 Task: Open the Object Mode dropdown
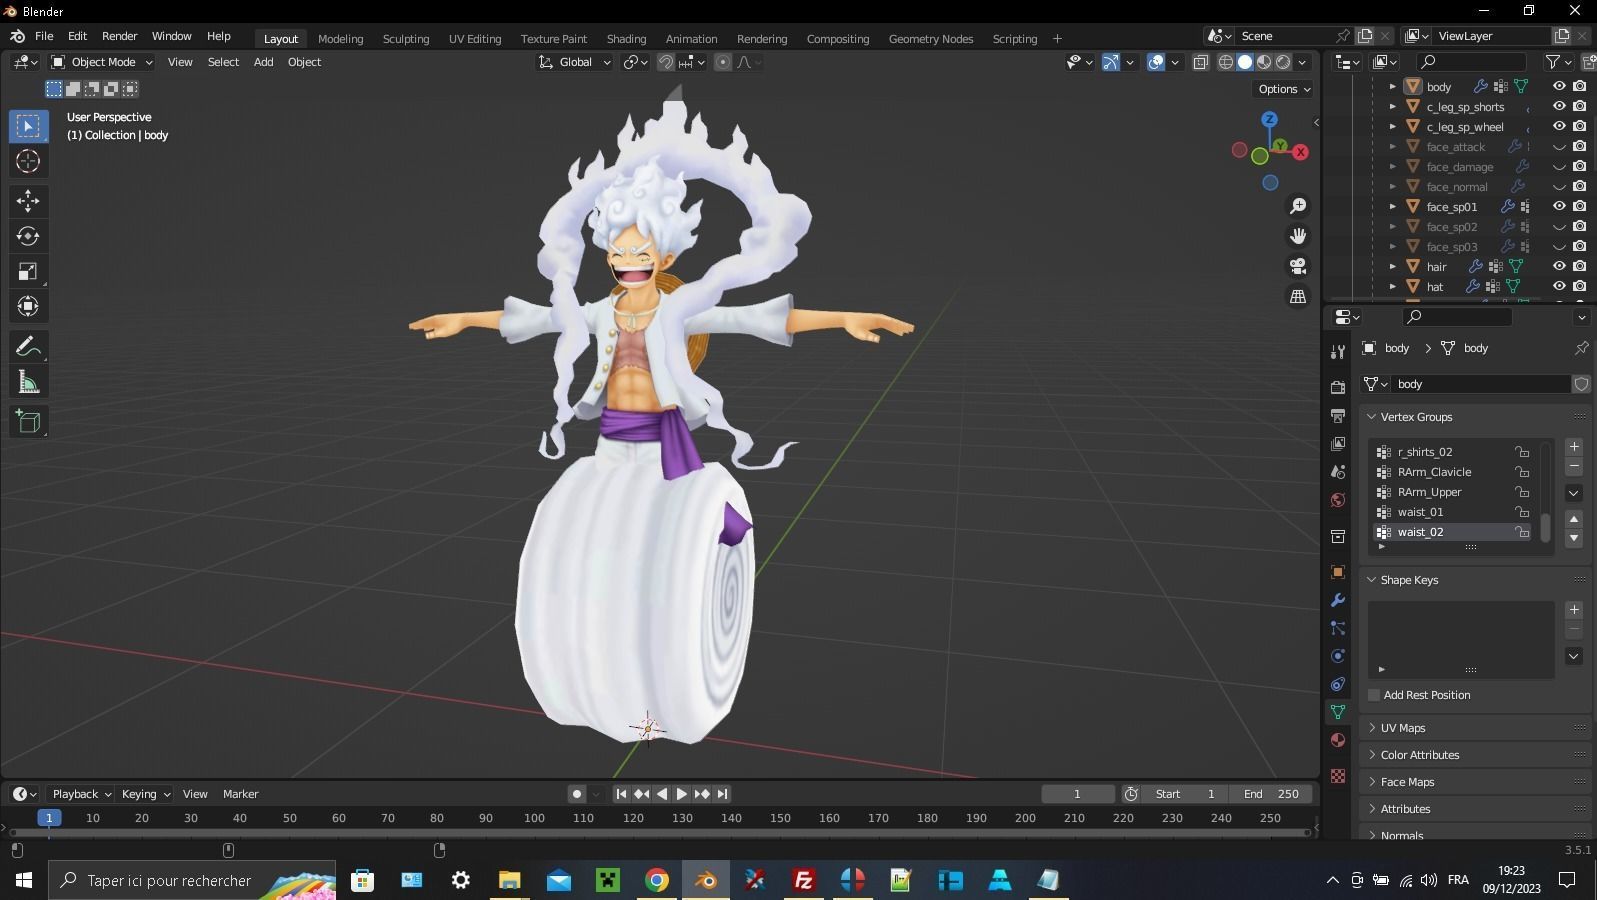tap(102, 62)
